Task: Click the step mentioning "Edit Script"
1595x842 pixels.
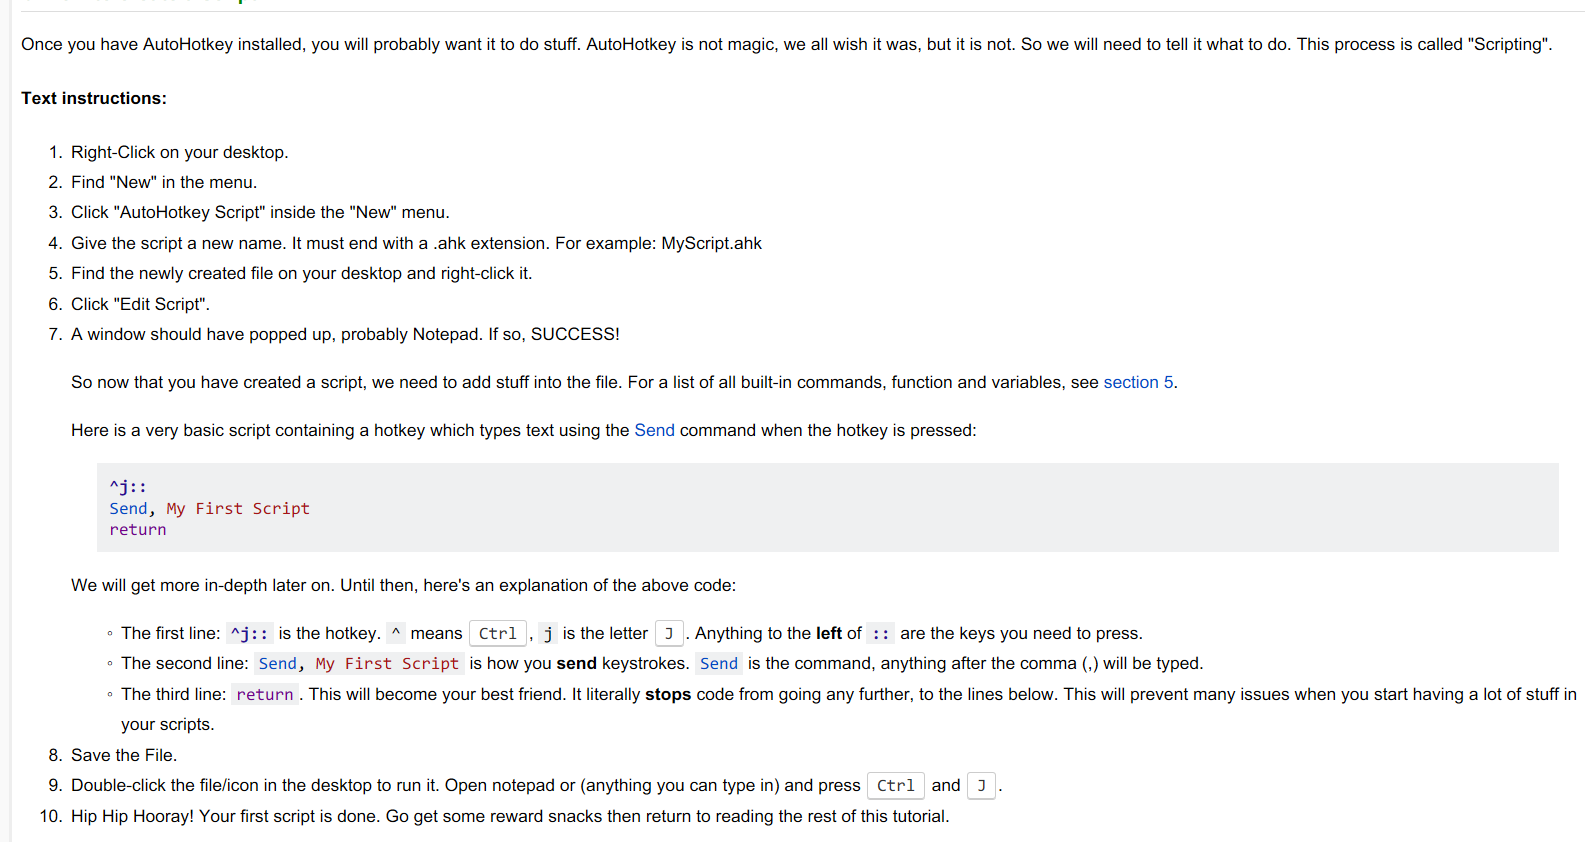Action: 140,304
